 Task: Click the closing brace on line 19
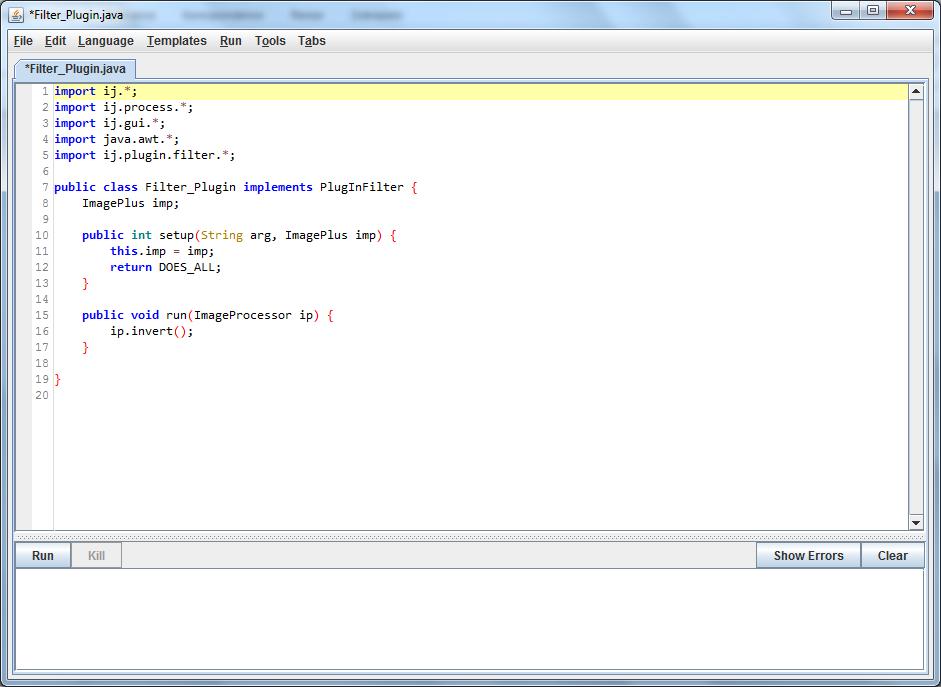coord(58,379)
